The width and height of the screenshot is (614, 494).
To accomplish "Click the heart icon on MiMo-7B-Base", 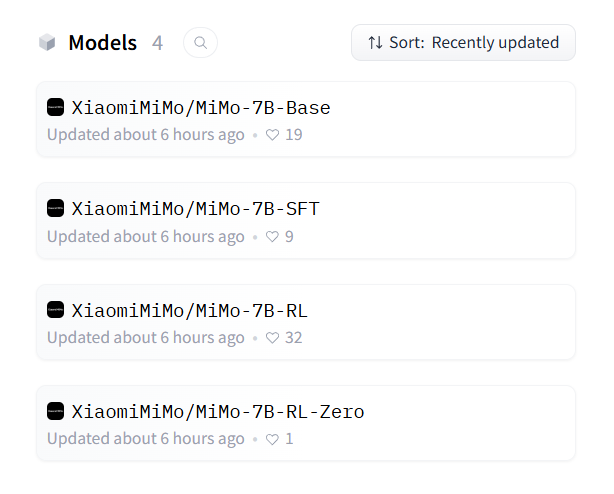I will point(273,135).
